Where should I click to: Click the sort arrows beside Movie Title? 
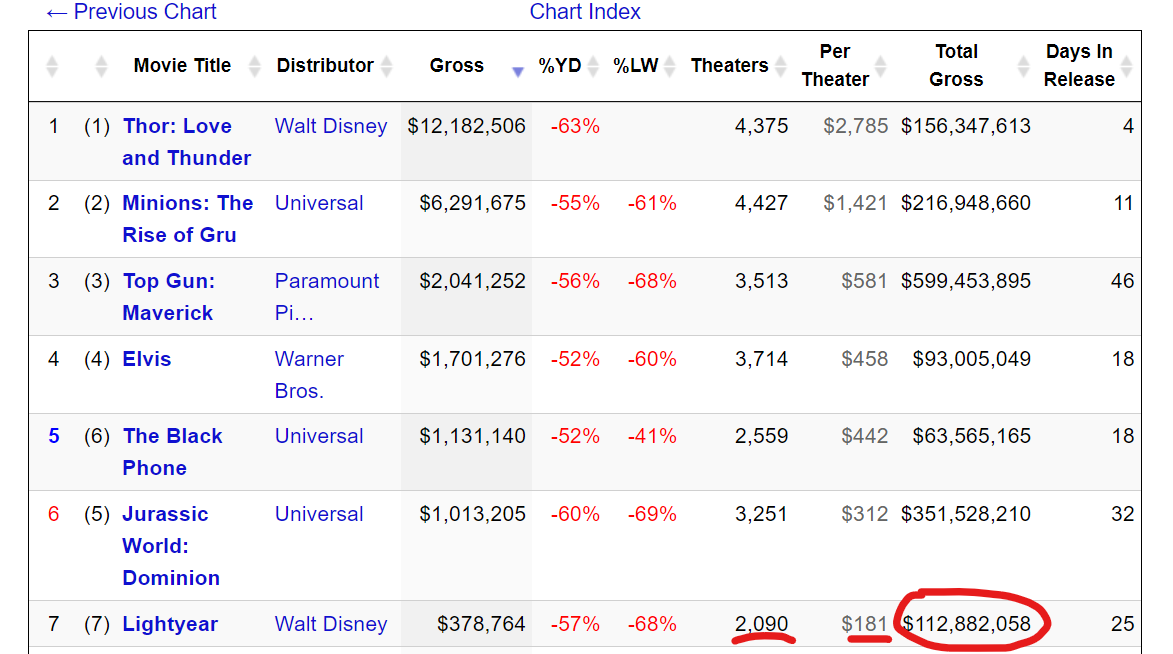click(x=254, y=66)
